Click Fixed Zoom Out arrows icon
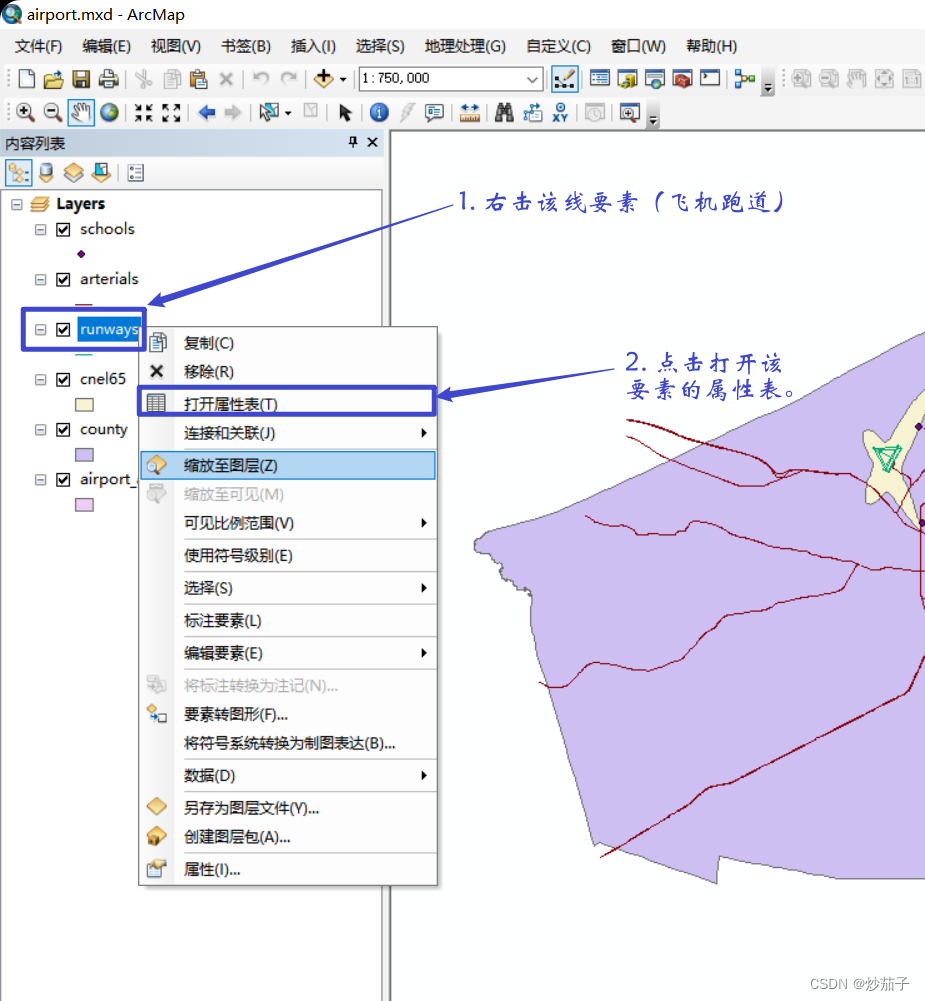Screen dimensions: 925x1001 171,113
